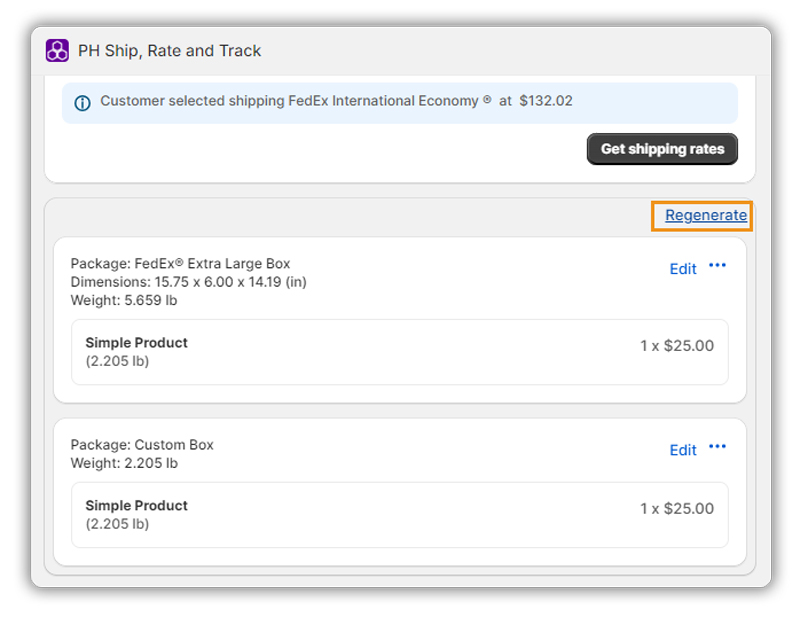
Task: Click the PH Ship, Rate and Track title
Action: click(x=169, y=51)
